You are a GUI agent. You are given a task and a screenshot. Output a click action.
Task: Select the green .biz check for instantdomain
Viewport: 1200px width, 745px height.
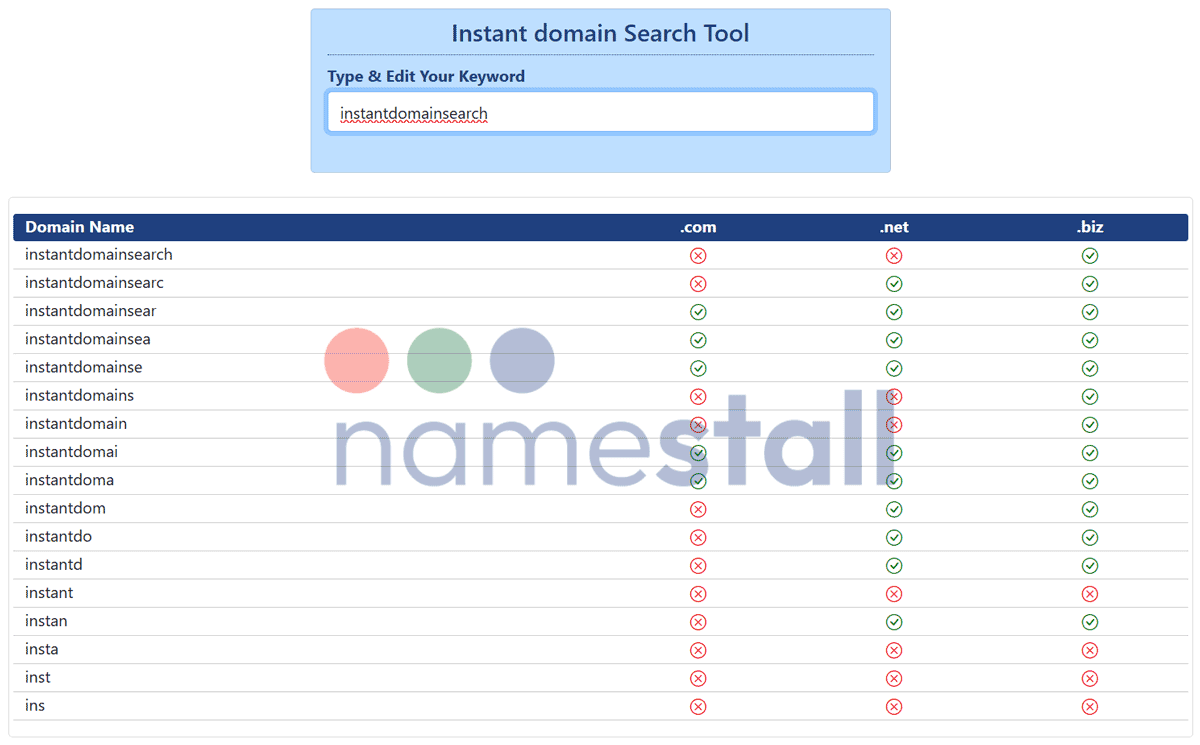(1090, 424)
